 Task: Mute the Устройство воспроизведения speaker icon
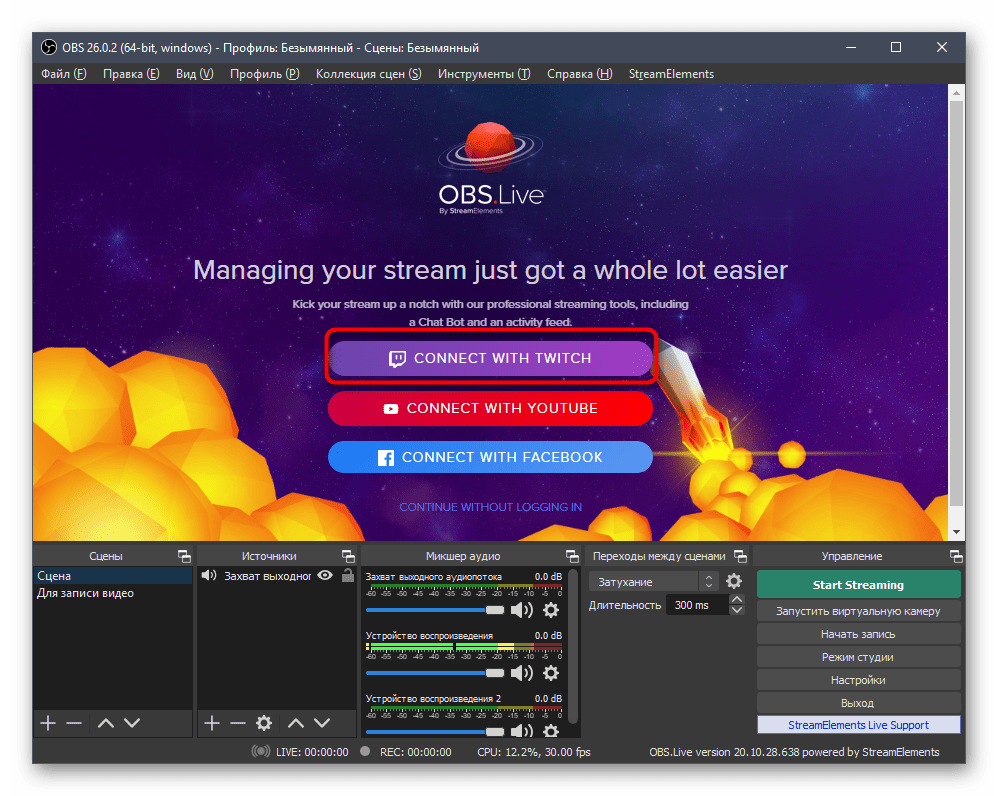pyautogui.click(x=522, y=673)
